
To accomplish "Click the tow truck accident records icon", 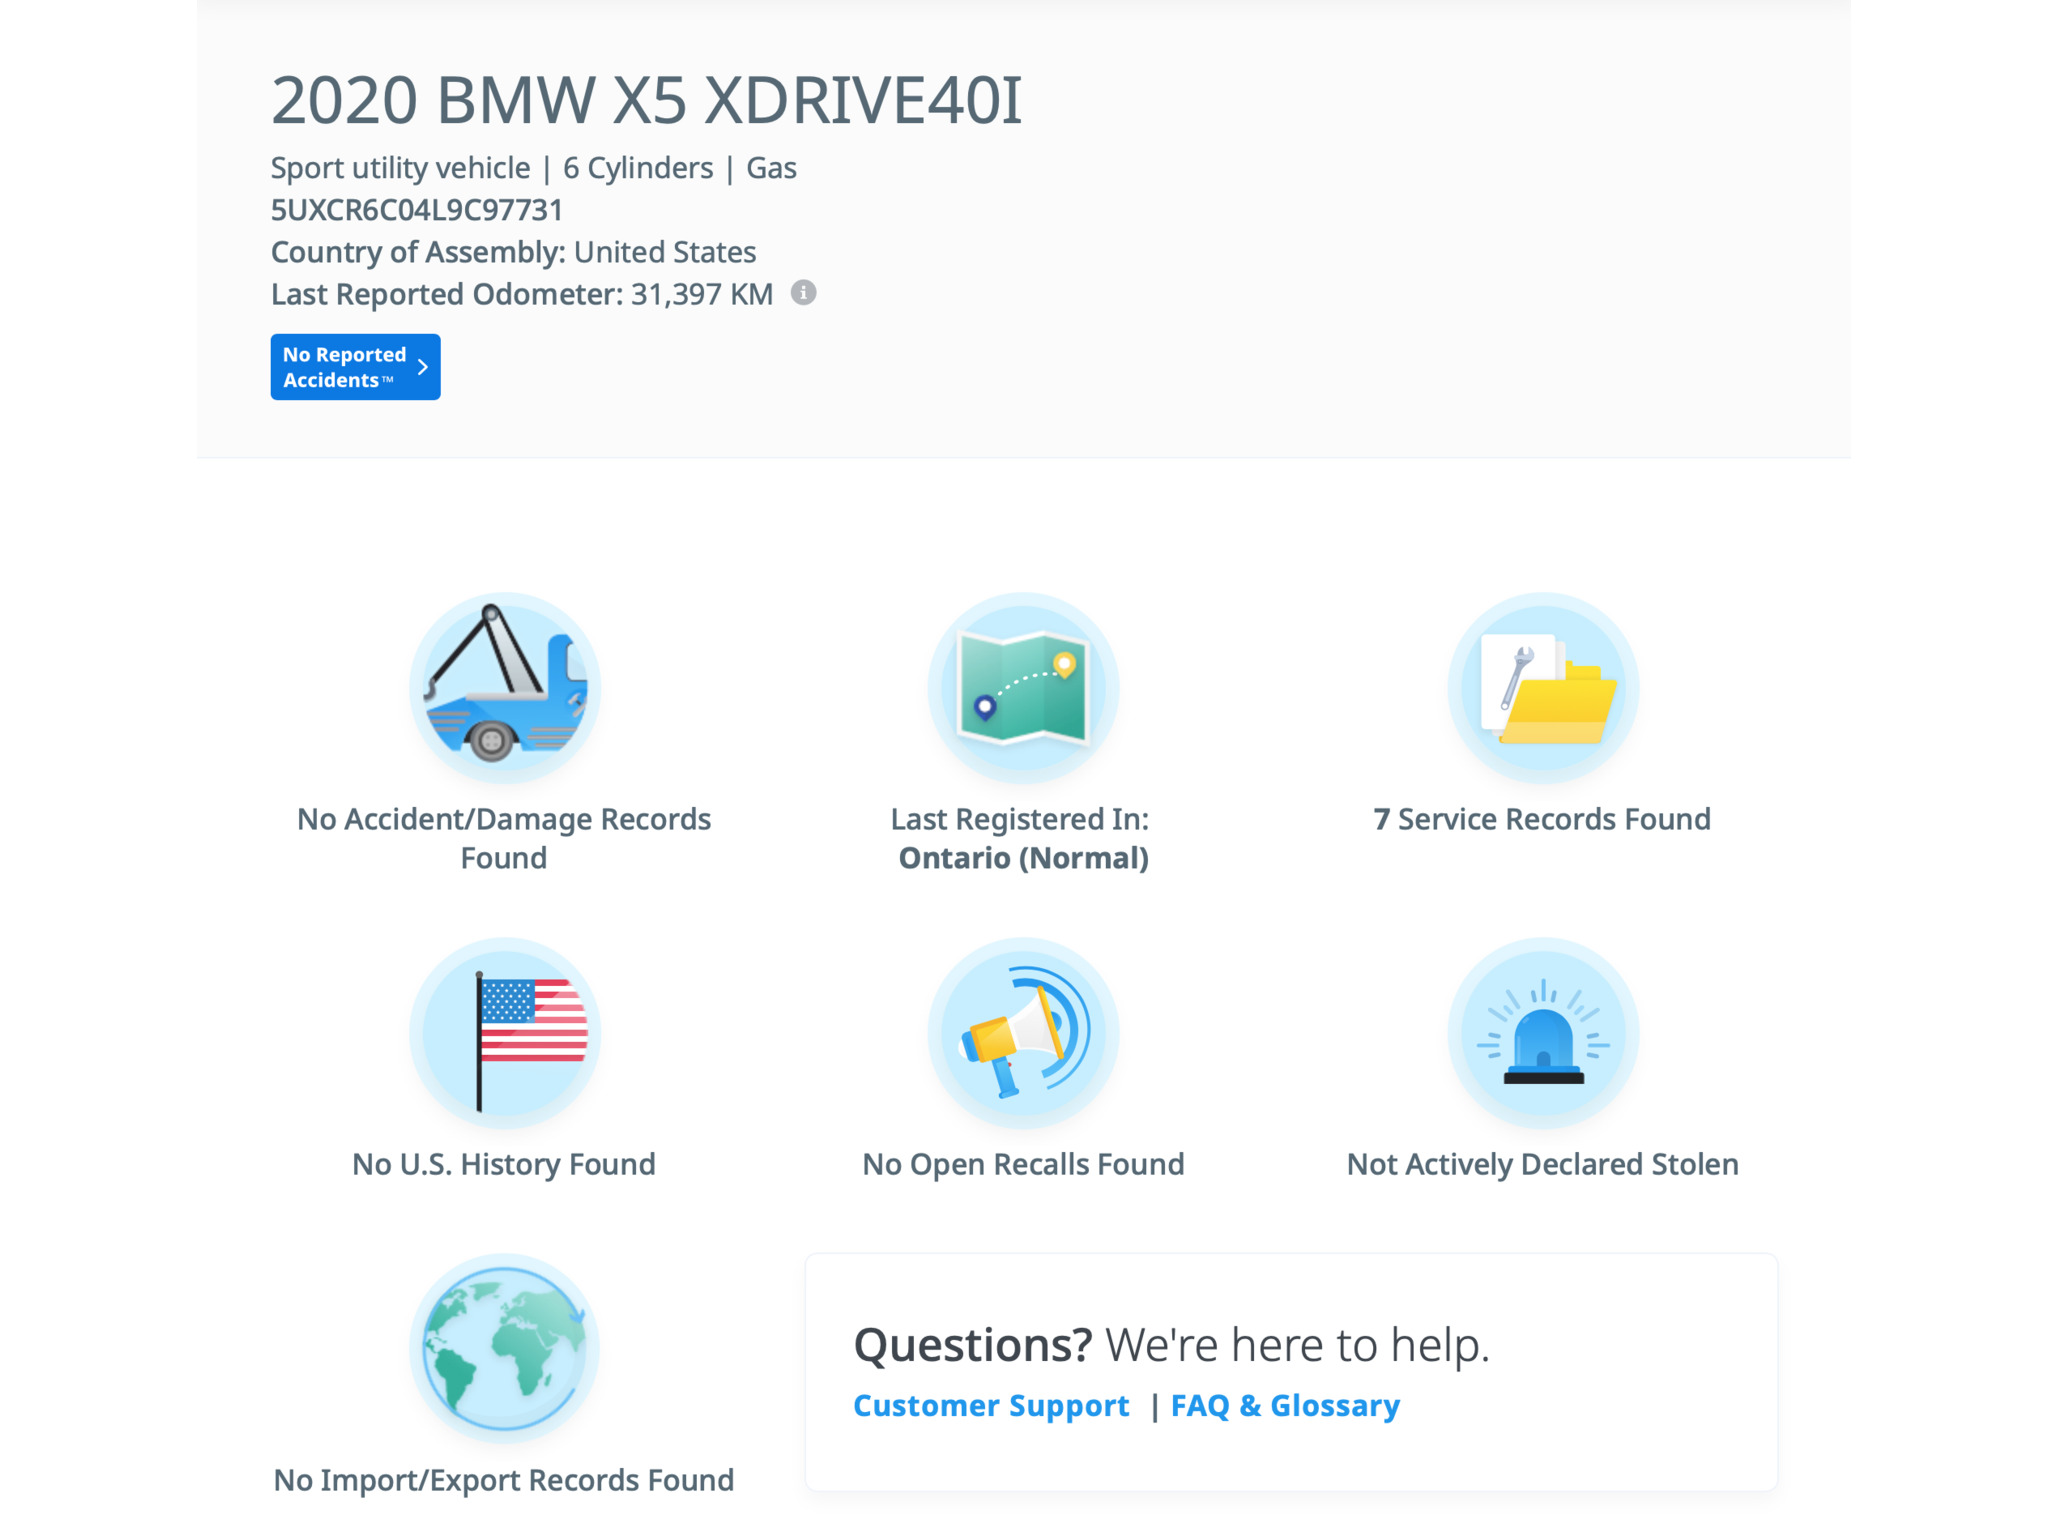I will (504, 688).
